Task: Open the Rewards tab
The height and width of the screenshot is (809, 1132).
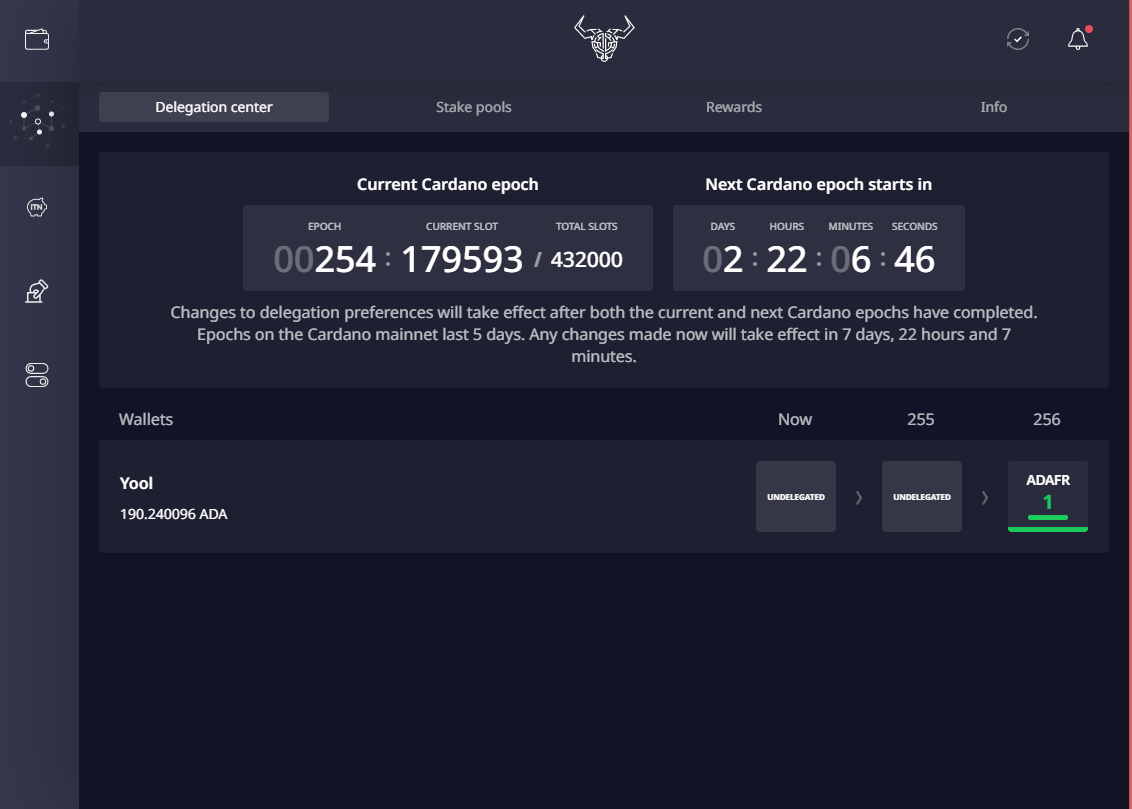Action: [x=733, y=107]
